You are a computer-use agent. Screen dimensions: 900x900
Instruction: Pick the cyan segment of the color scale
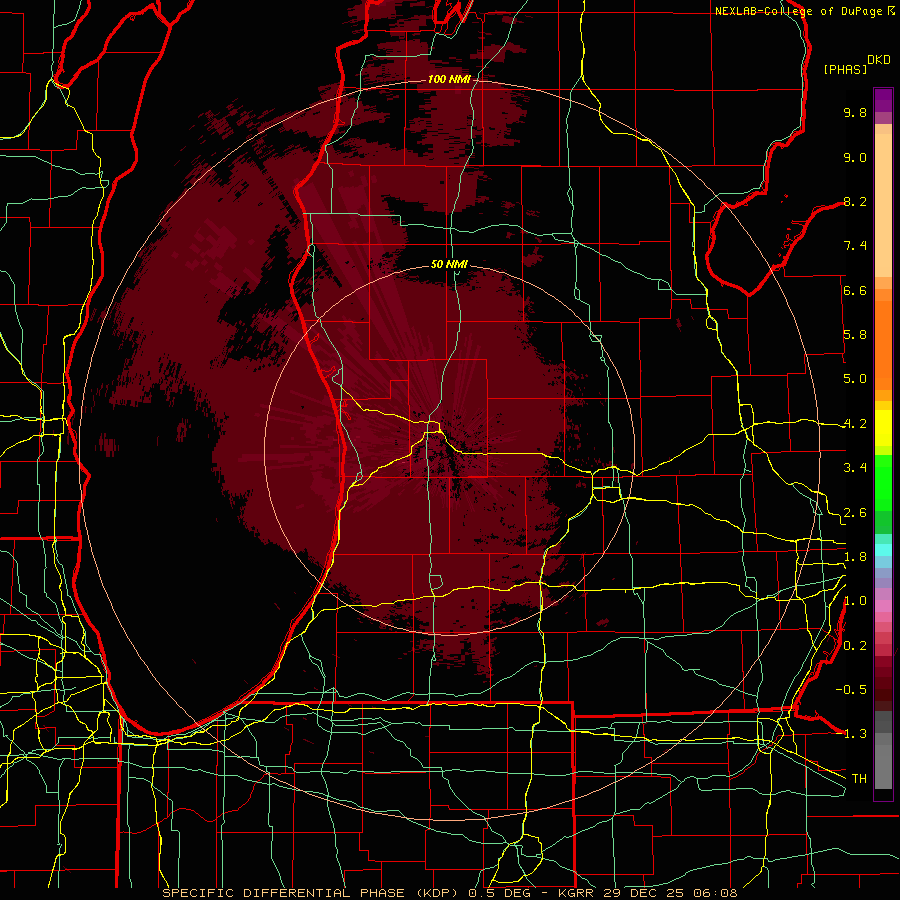[x=883, y=550]
